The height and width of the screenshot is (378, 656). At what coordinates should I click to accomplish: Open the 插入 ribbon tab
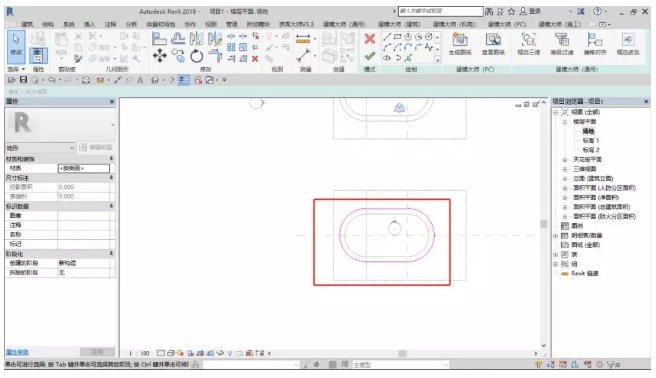coord(90,24)
